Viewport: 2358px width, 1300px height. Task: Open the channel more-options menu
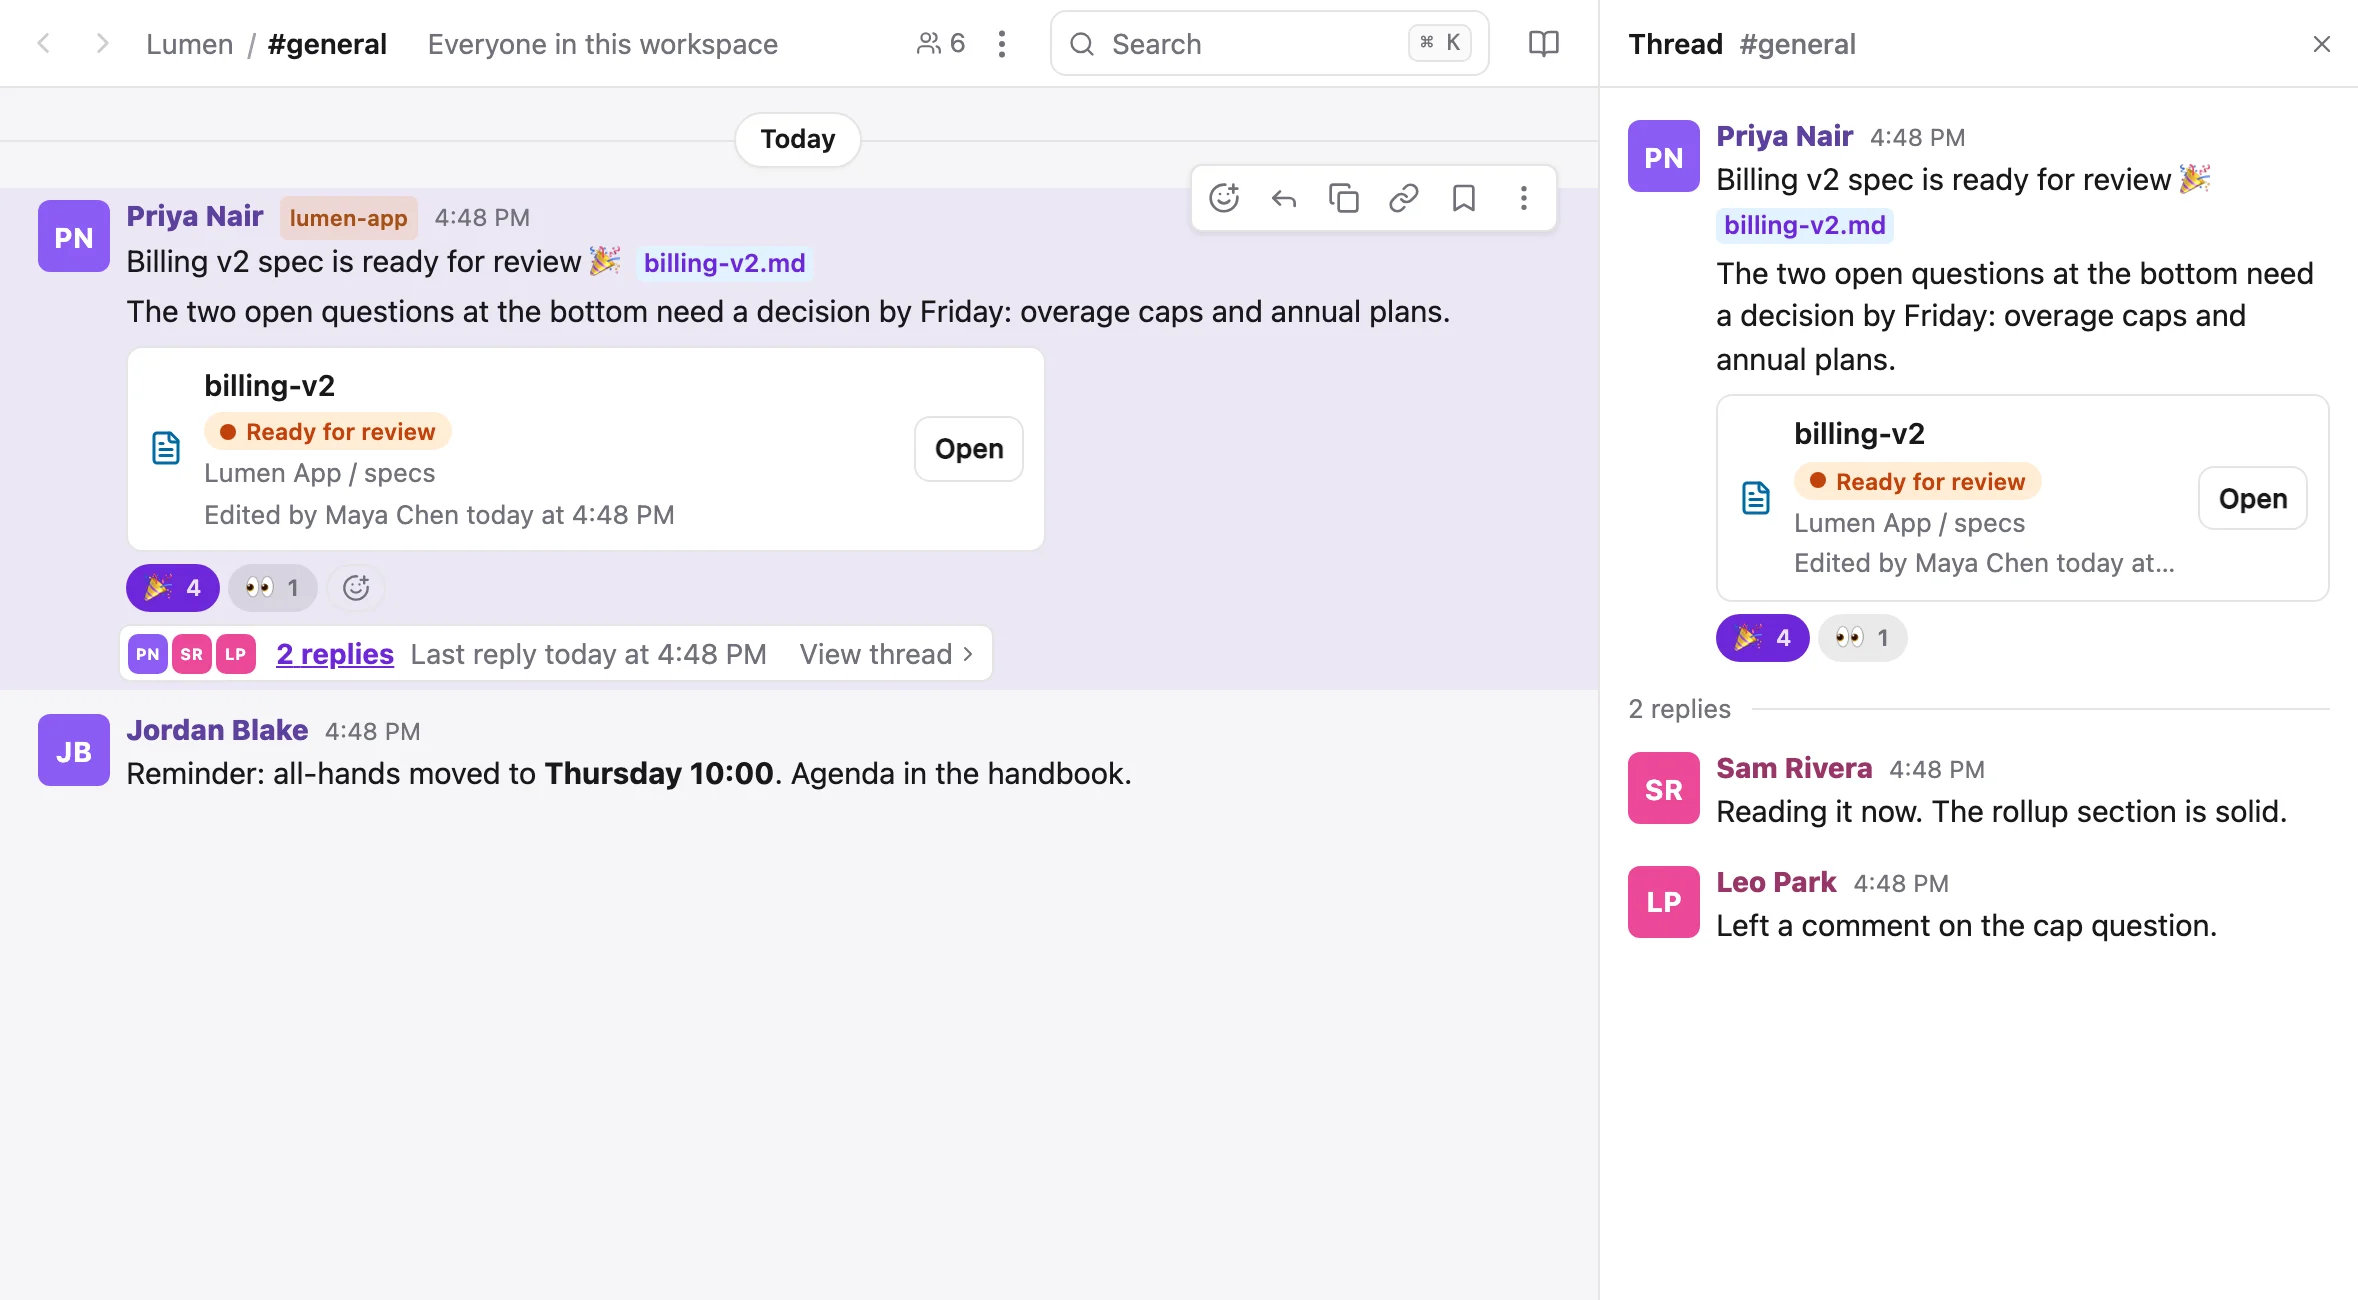click(x=1002, y=44)
